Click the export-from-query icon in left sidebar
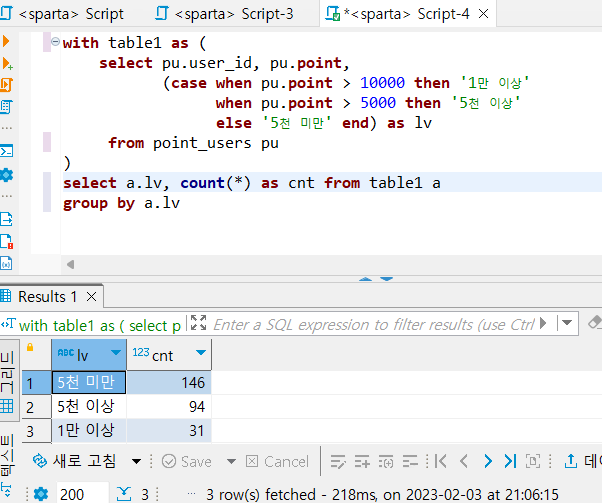The width and height of the screenshot is (602, 503). [x=6, y=219]
